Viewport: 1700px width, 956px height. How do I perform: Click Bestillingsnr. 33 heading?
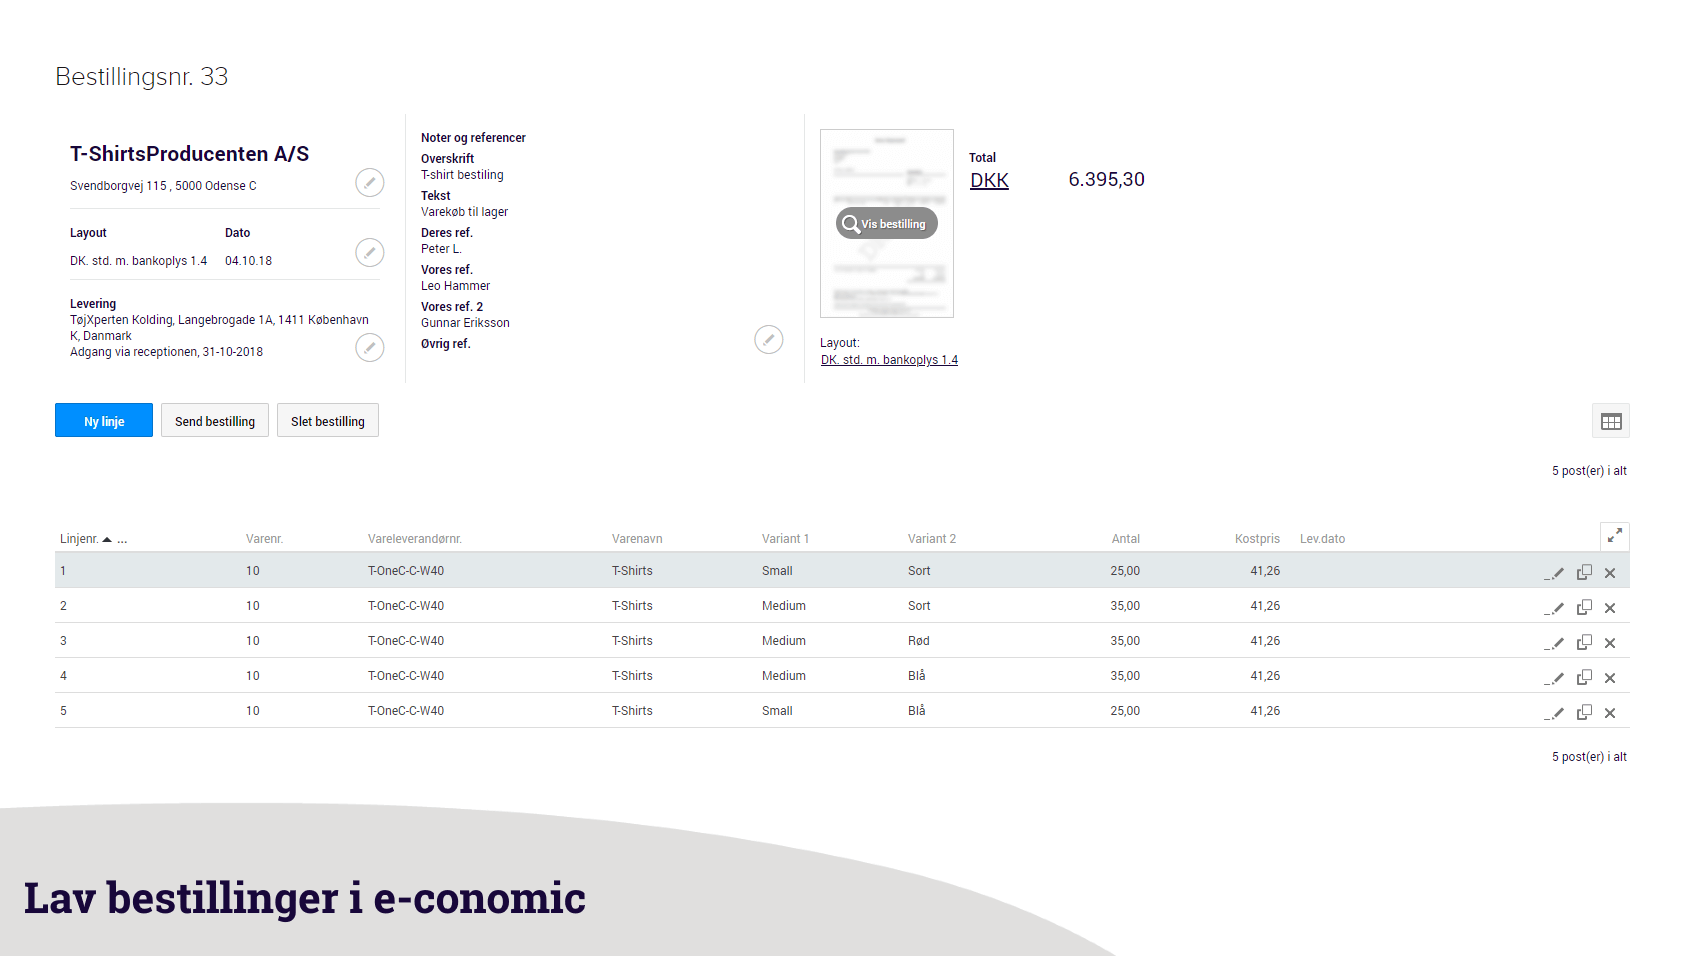click(142, 77)
